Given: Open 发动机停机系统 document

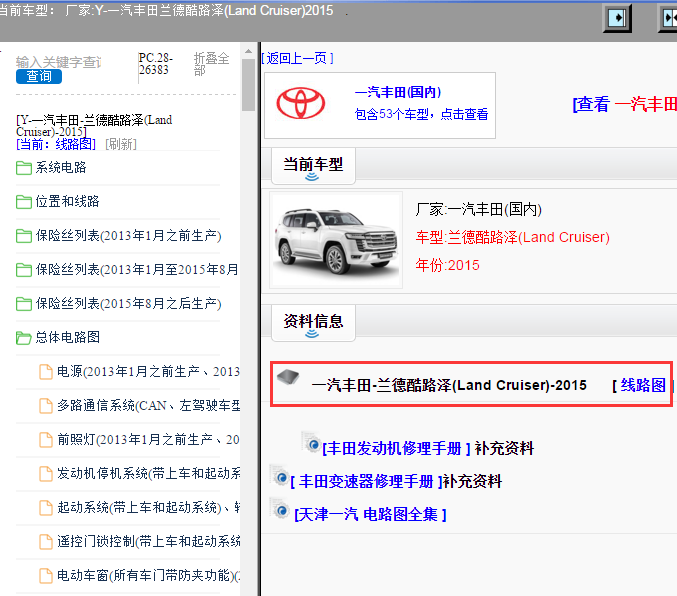Looking at the screenshot, I should coord(149,473).
